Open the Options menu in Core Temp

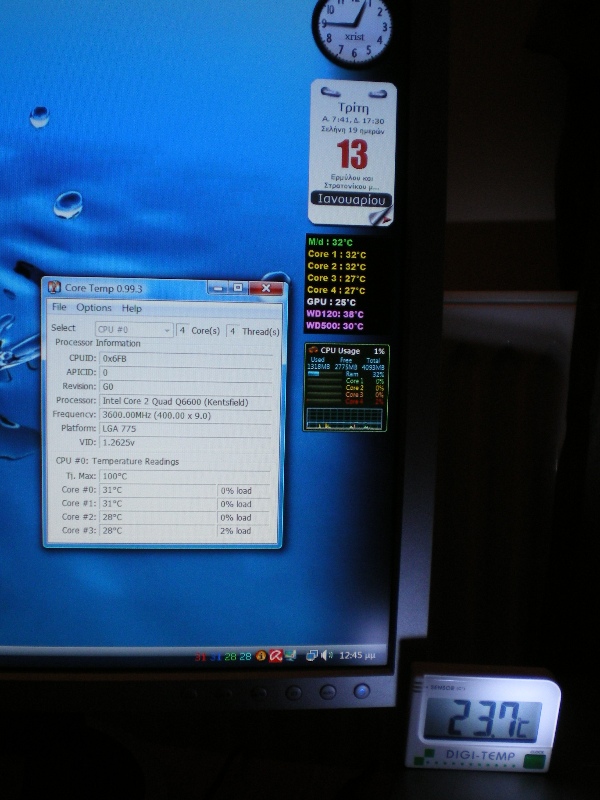click(94, 308)
